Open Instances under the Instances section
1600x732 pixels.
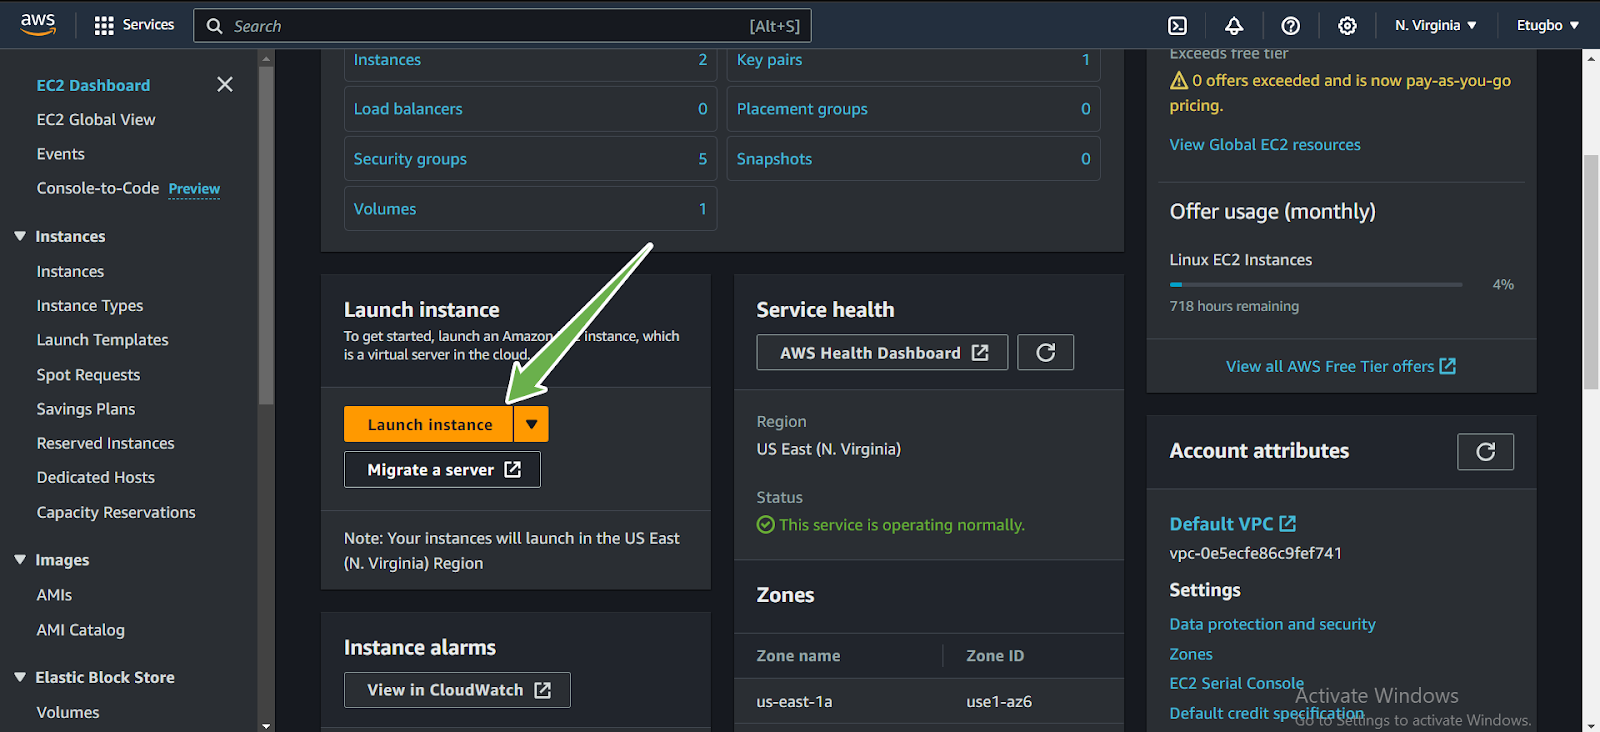(70, 271)
